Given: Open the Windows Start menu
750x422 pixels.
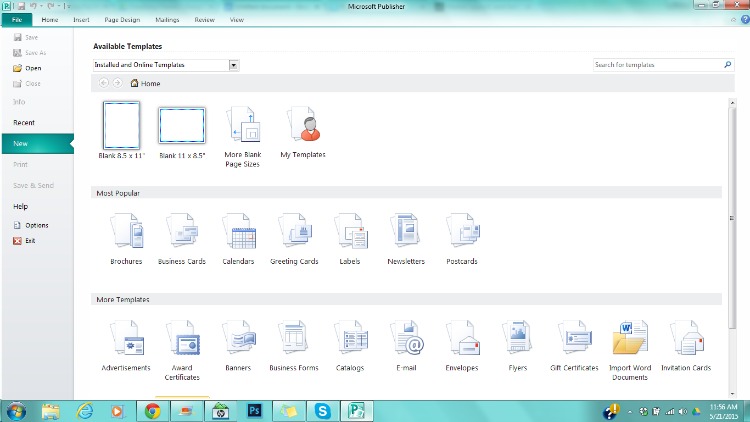Looking at the screenshot, I should (x=16, y=411).
